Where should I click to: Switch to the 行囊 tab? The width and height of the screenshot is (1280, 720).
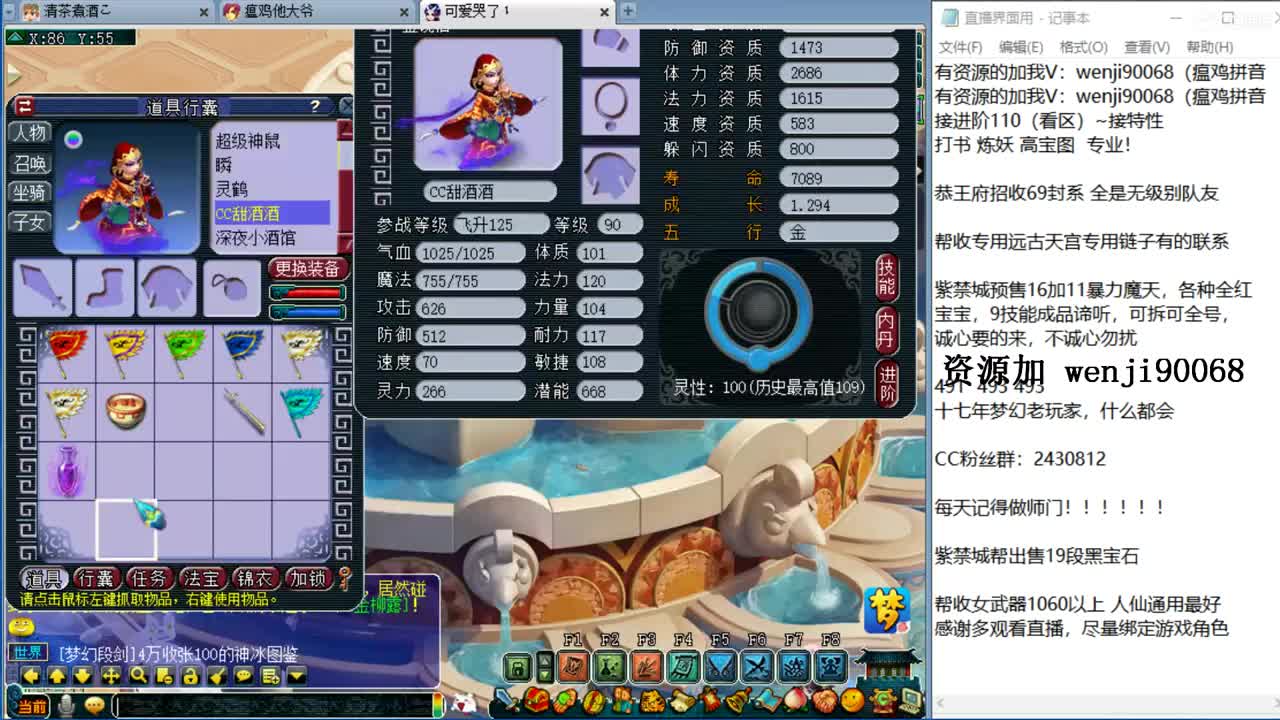pos(97,578)
